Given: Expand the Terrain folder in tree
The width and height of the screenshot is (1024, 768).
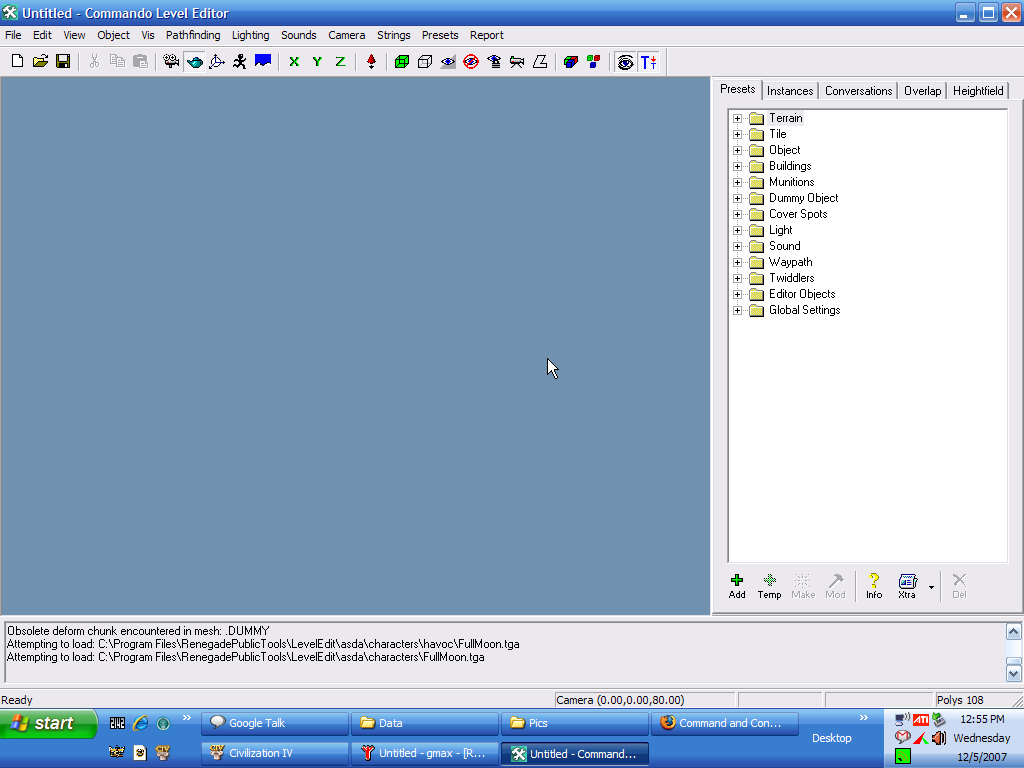Looking at the screenshot, I should coord(738,118).
